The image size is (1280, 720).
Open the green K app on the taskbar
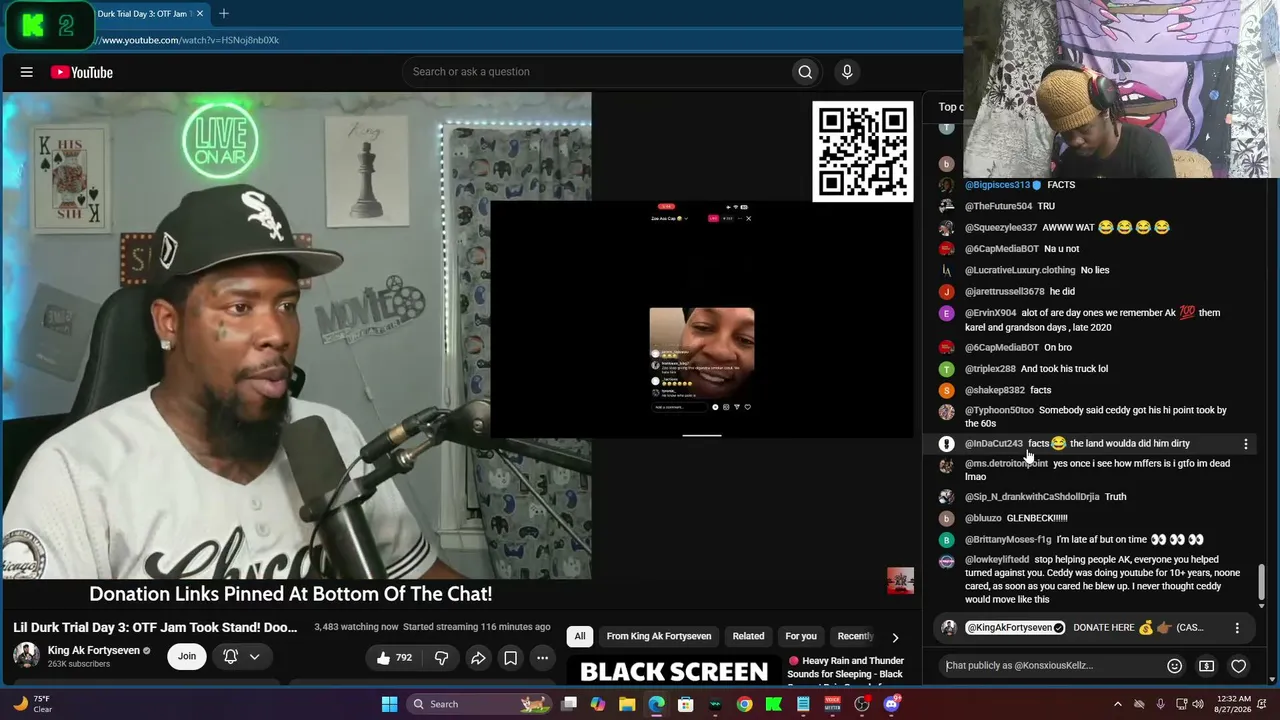coord(773,704)
